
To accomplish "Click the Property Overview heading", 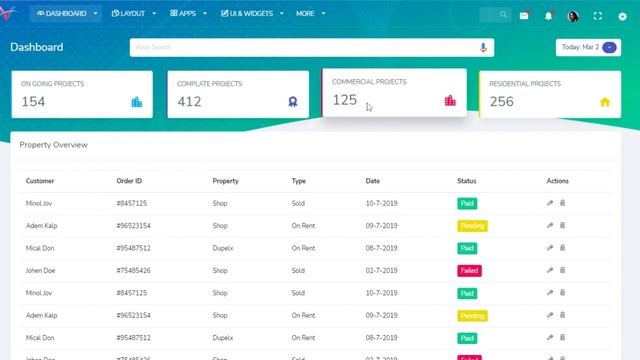I will coord(53,145).
